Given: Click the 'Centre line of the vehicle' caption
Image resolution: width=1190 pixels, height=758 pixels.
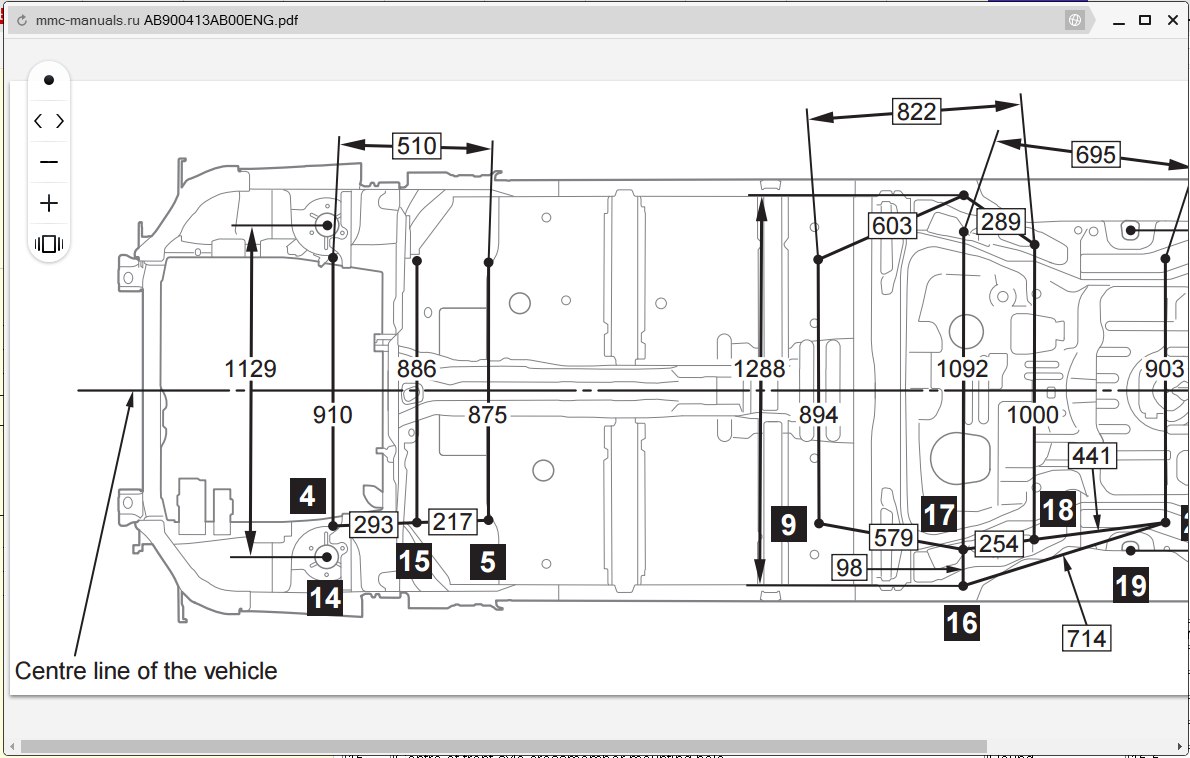Looking at the screenshot, I should click(146, 671).
